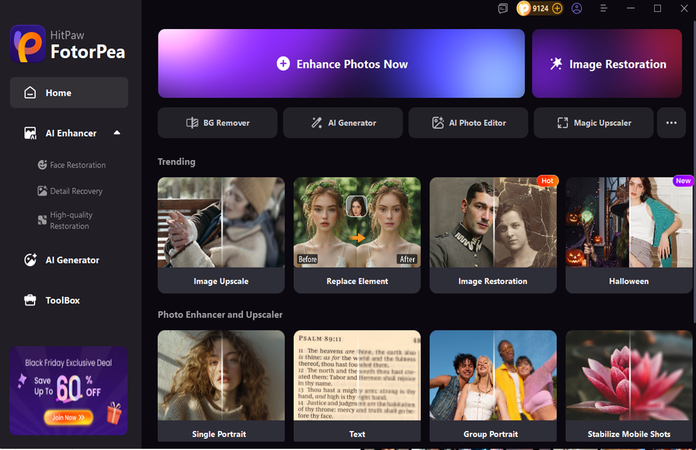696x450 pixels.
Task: Open the Image Upscale trending card
Action: click(221, 235)
